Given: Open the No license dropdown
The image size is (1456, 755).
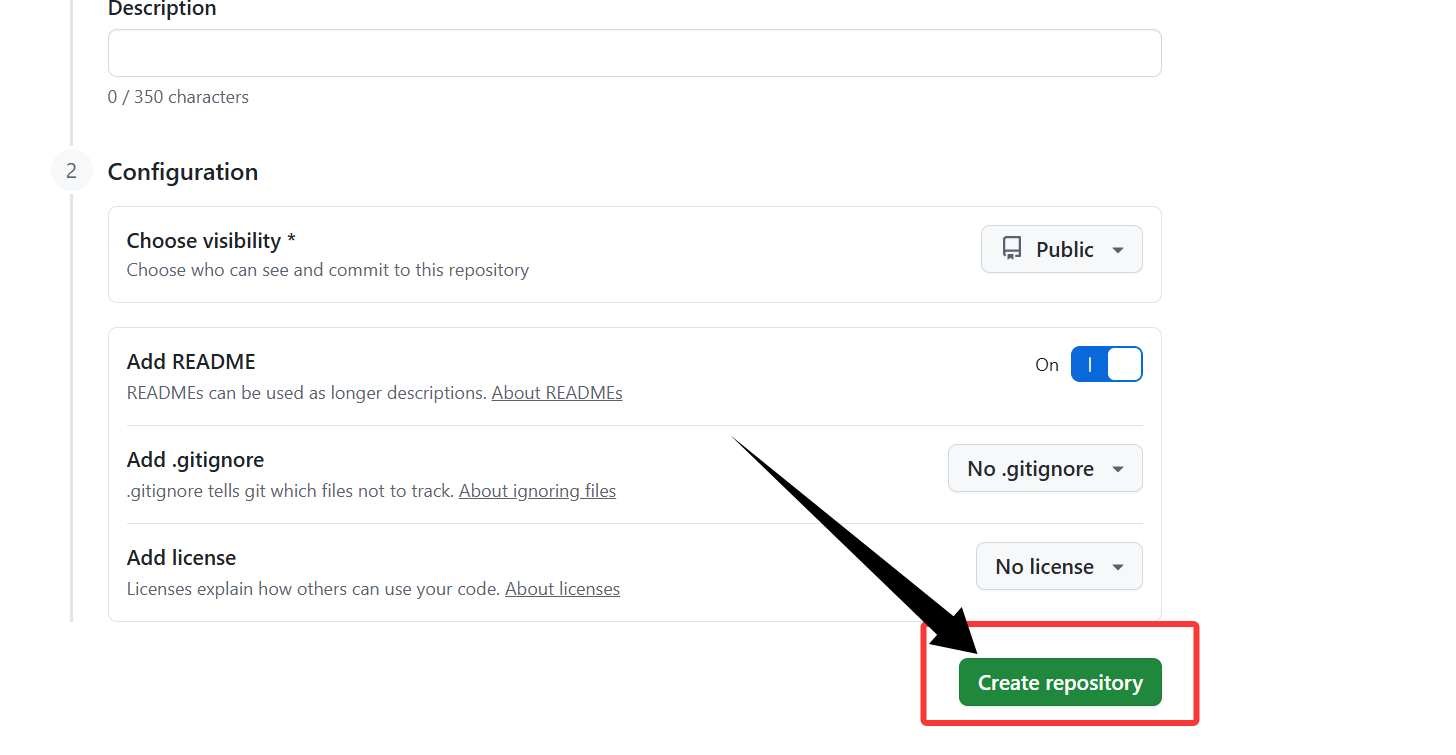Looking at the screenshot, I should pyautogui.click(x=1058, y=566).
